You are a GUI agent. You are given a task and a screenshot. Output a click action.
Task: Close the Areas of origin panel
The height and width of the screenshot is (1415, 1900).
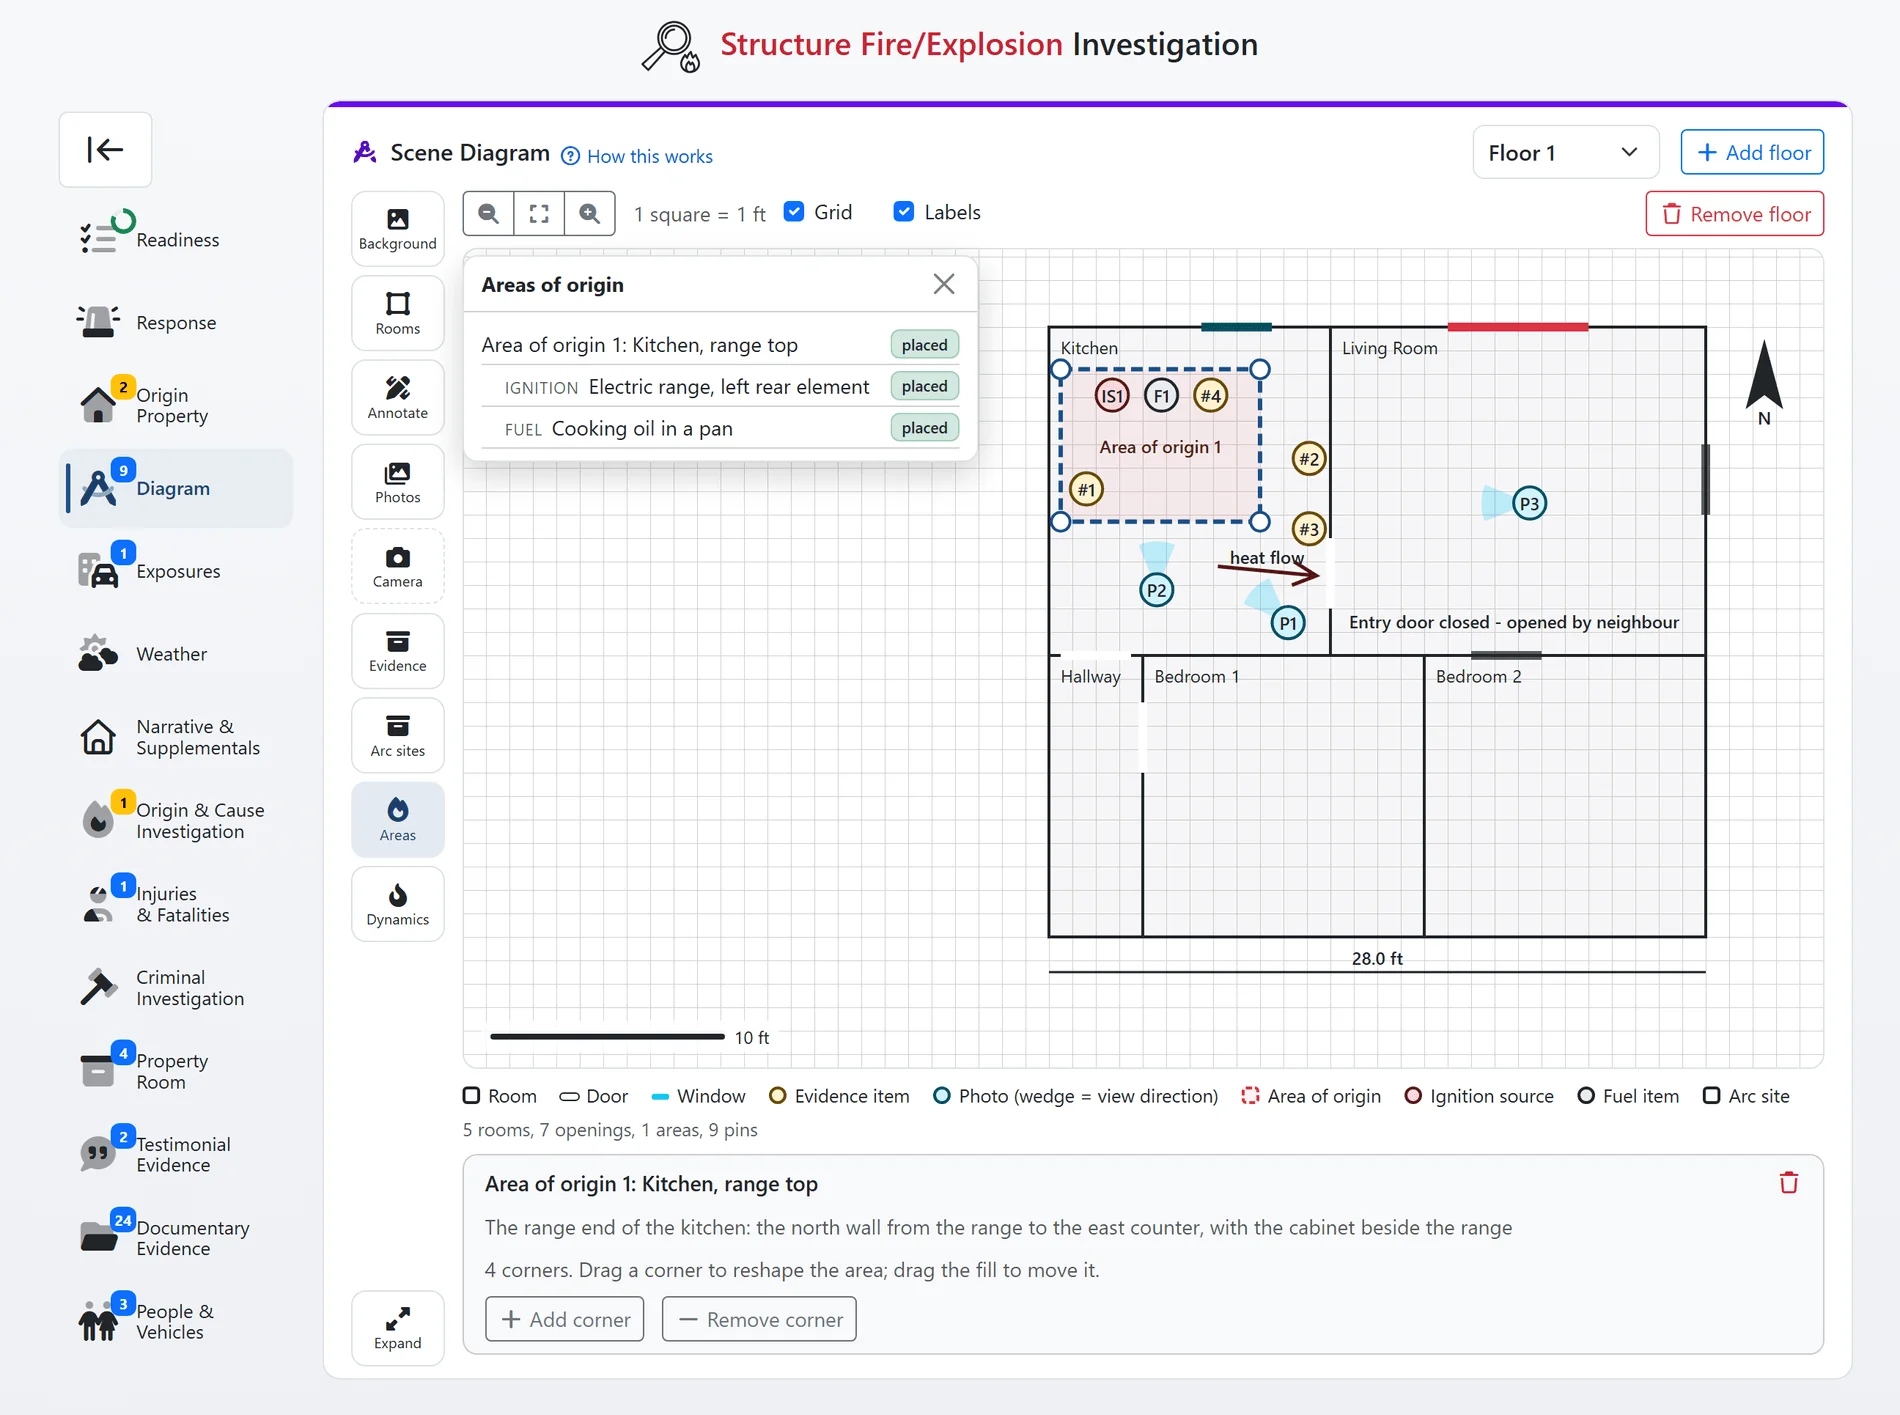coord(943,284)
